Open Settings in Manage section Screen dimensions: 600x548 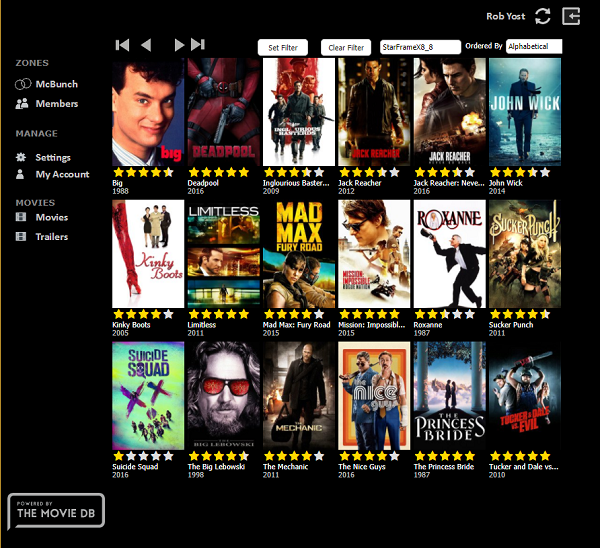pyautogui.click(x=53, y=157)
